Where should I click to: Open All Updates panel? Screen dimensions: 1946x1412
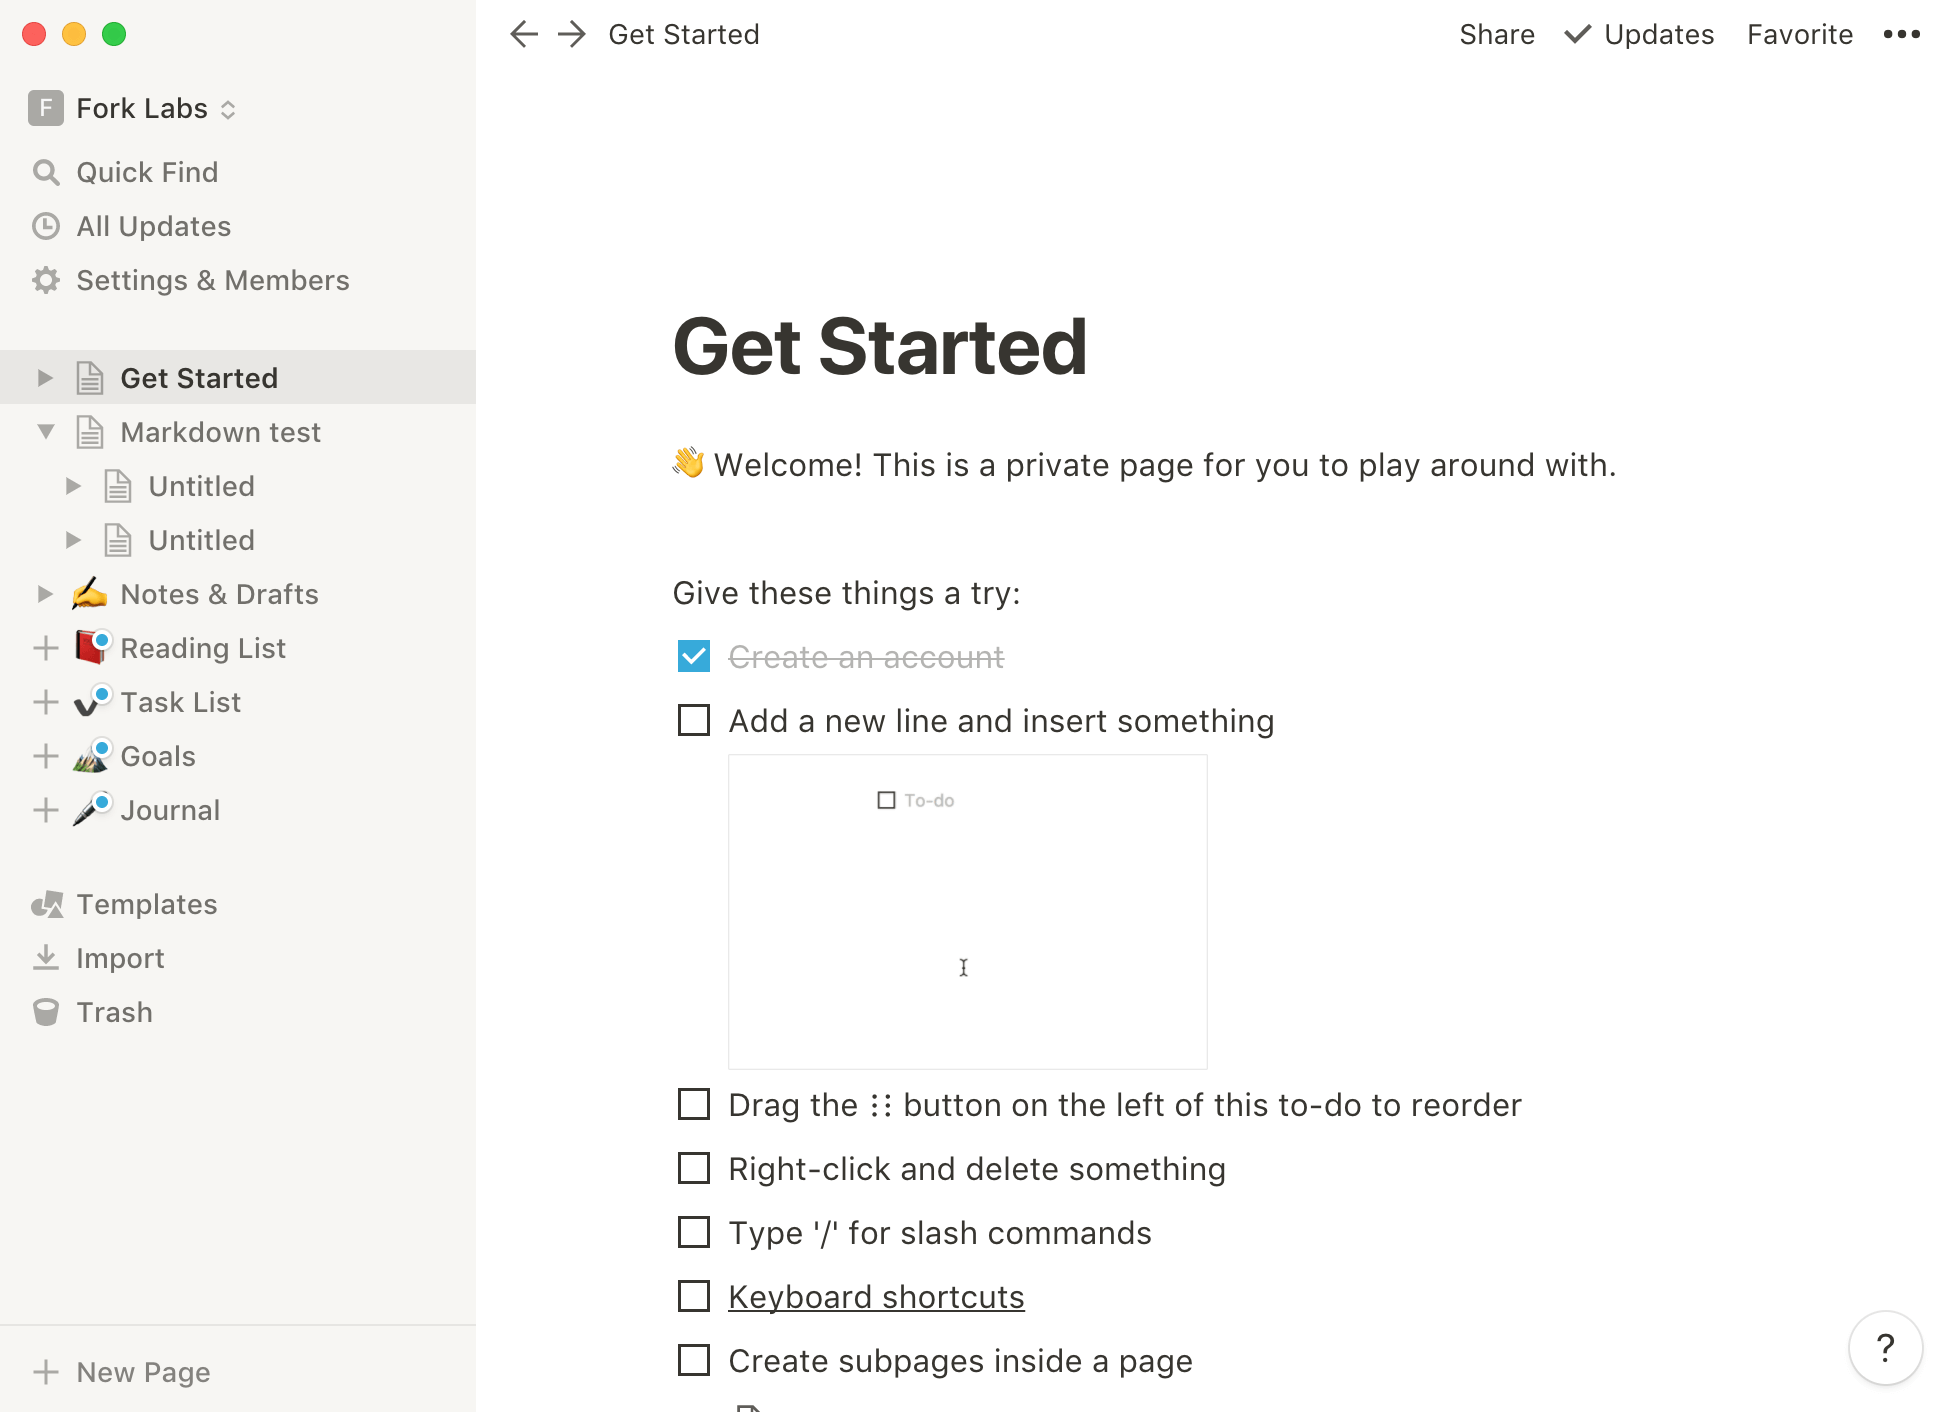(x=153, y=225)
